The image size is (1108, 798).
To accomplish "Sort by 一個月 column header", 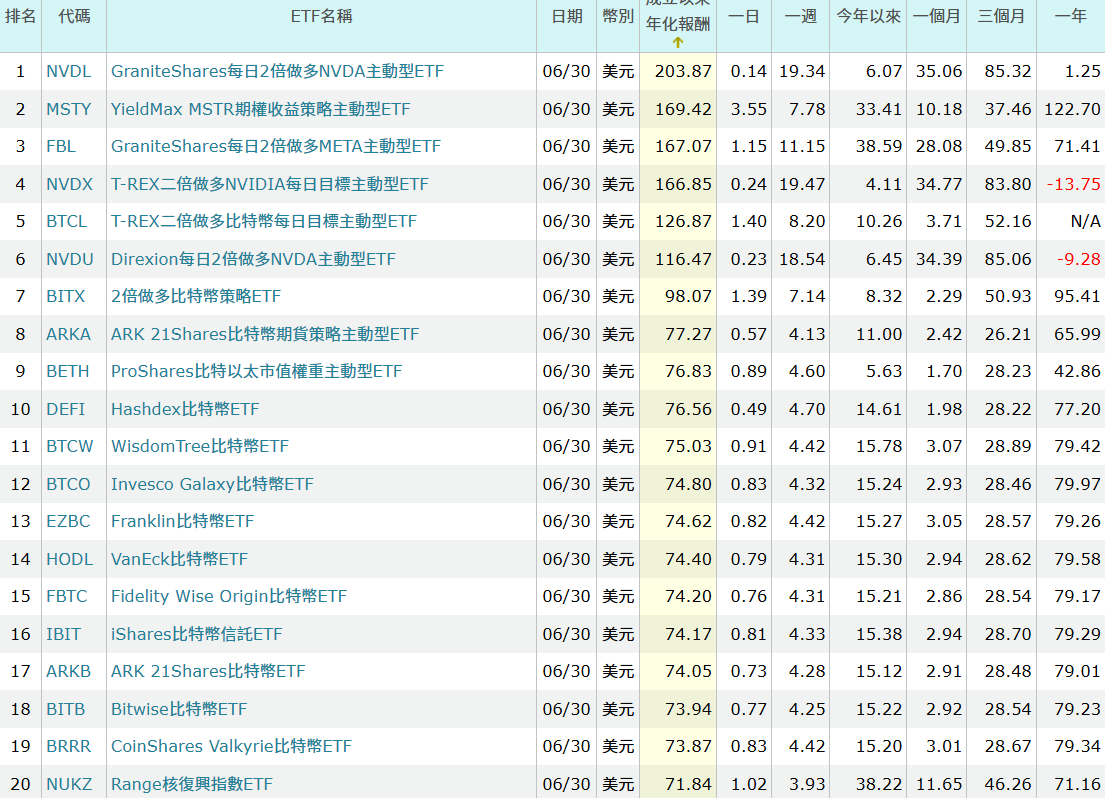I will point(936,16).
